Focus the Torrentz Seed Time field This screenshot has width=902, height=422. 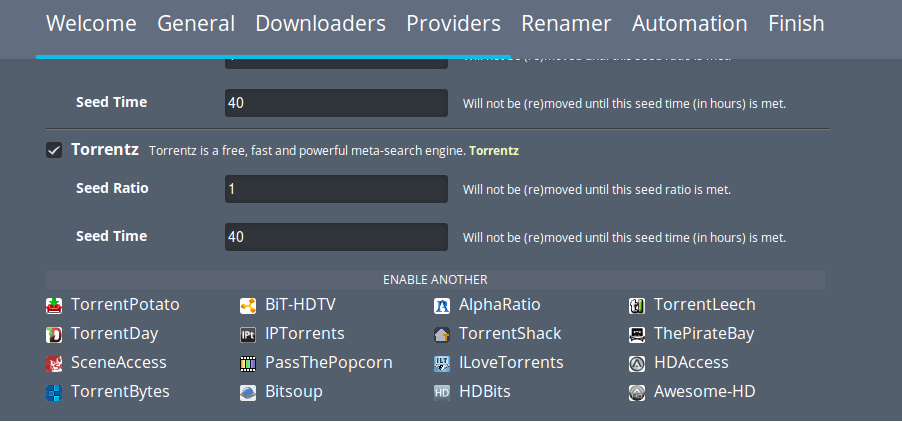(x=337, y=237)
